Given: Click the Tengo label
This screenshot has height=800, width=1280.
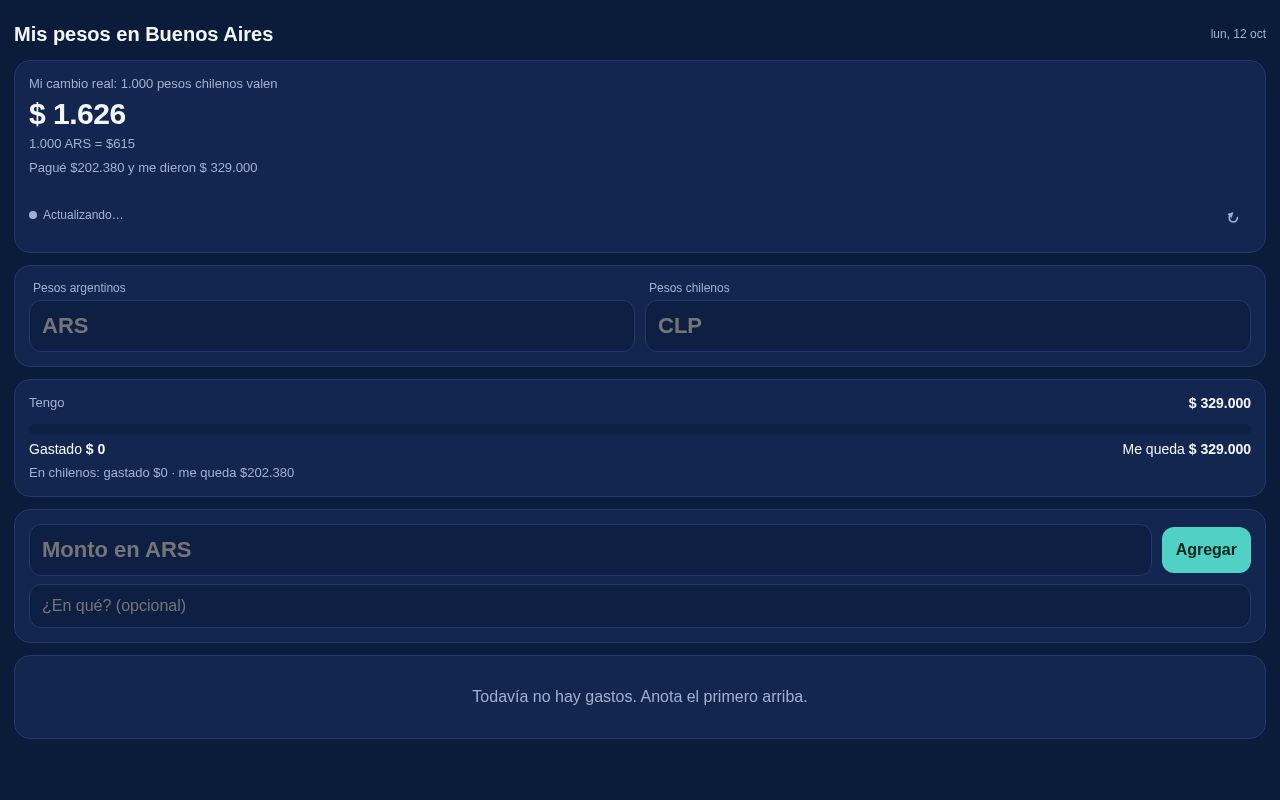Looking at the screenshot, I should [x=47, y=403].
